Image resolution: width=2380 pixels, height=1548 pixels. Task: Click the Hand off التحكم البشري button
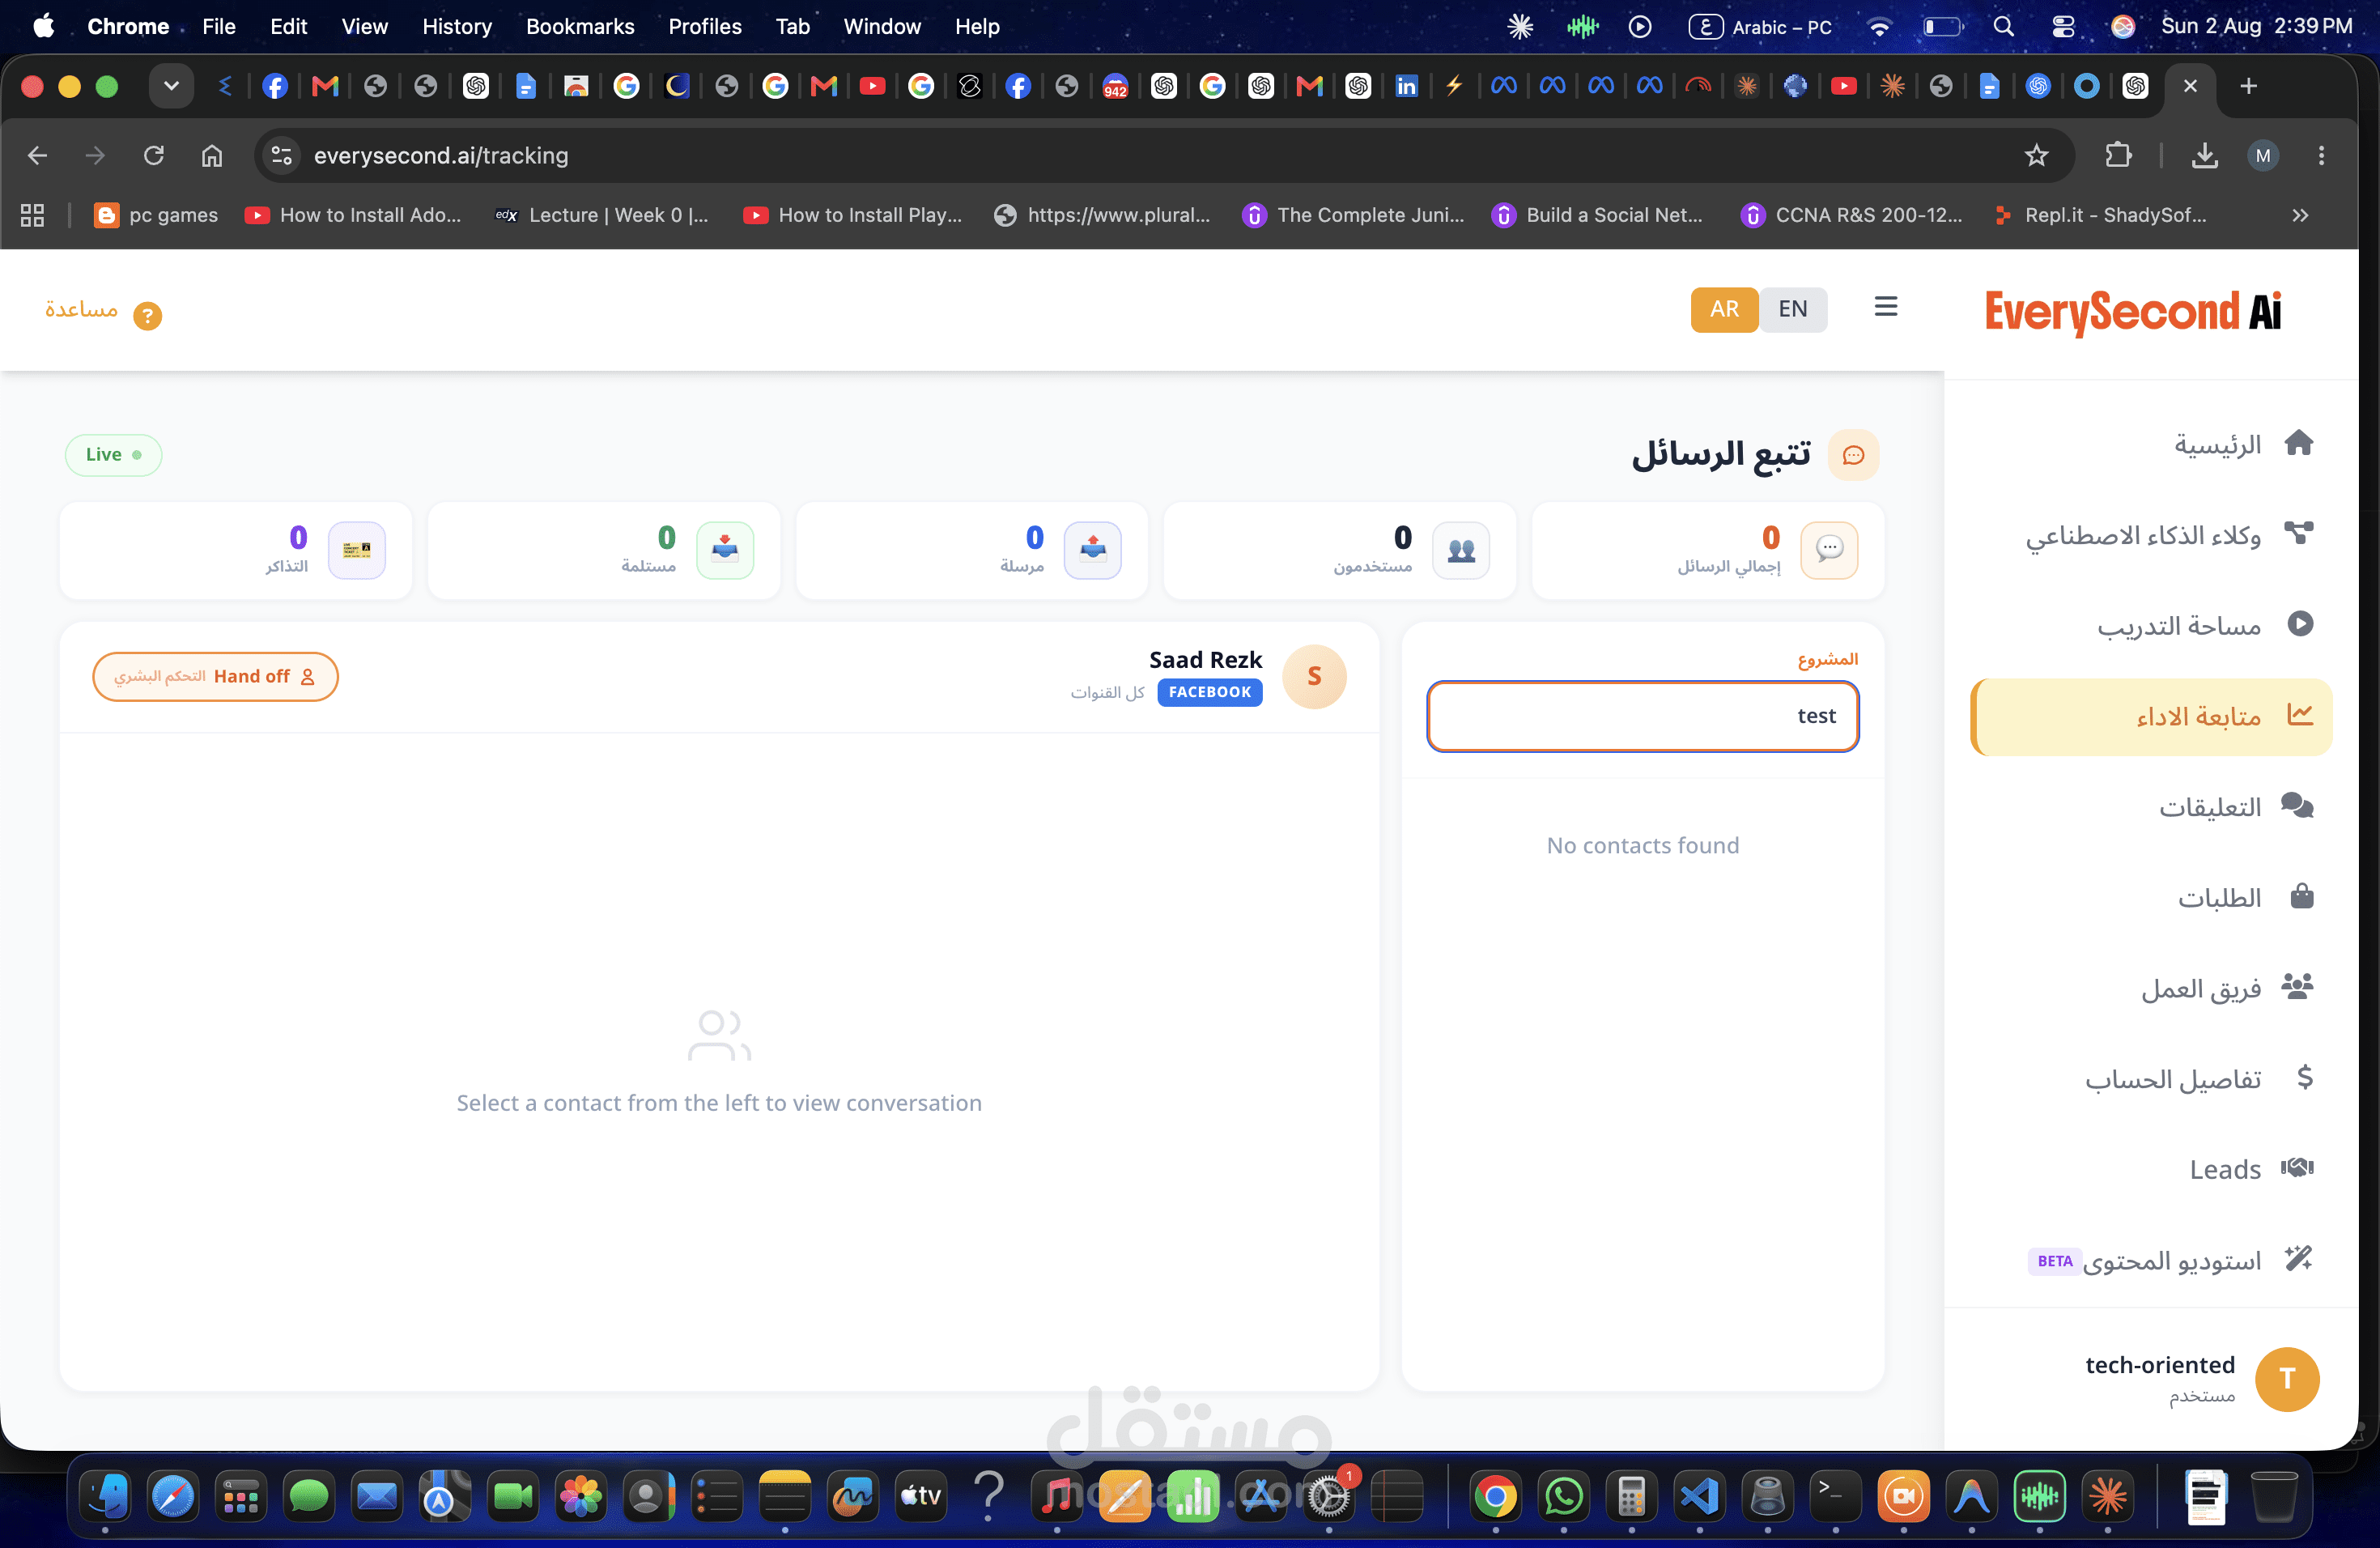[215, 677]
